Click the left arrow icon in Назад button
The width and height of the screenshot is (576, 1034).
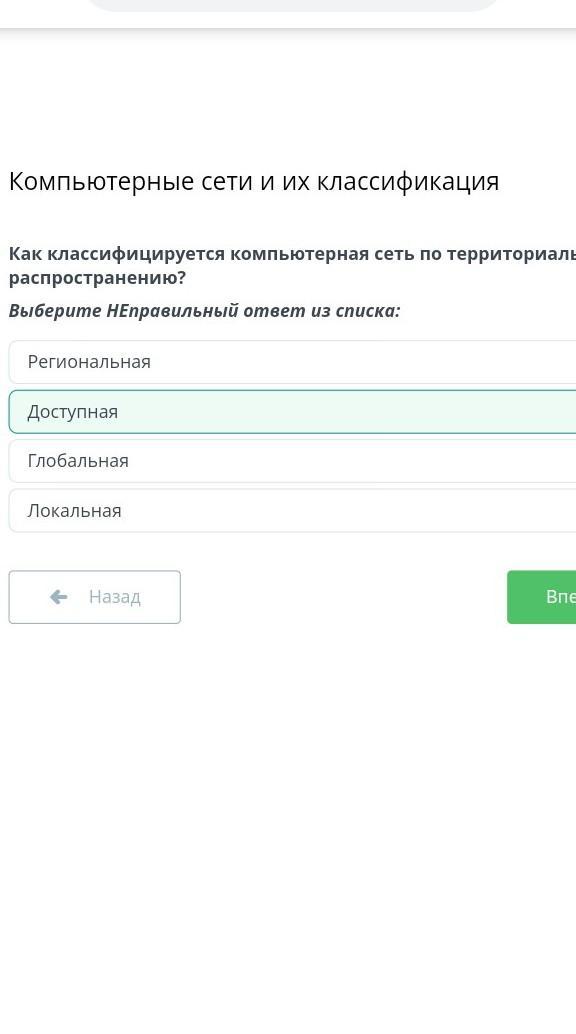point(59,597)
